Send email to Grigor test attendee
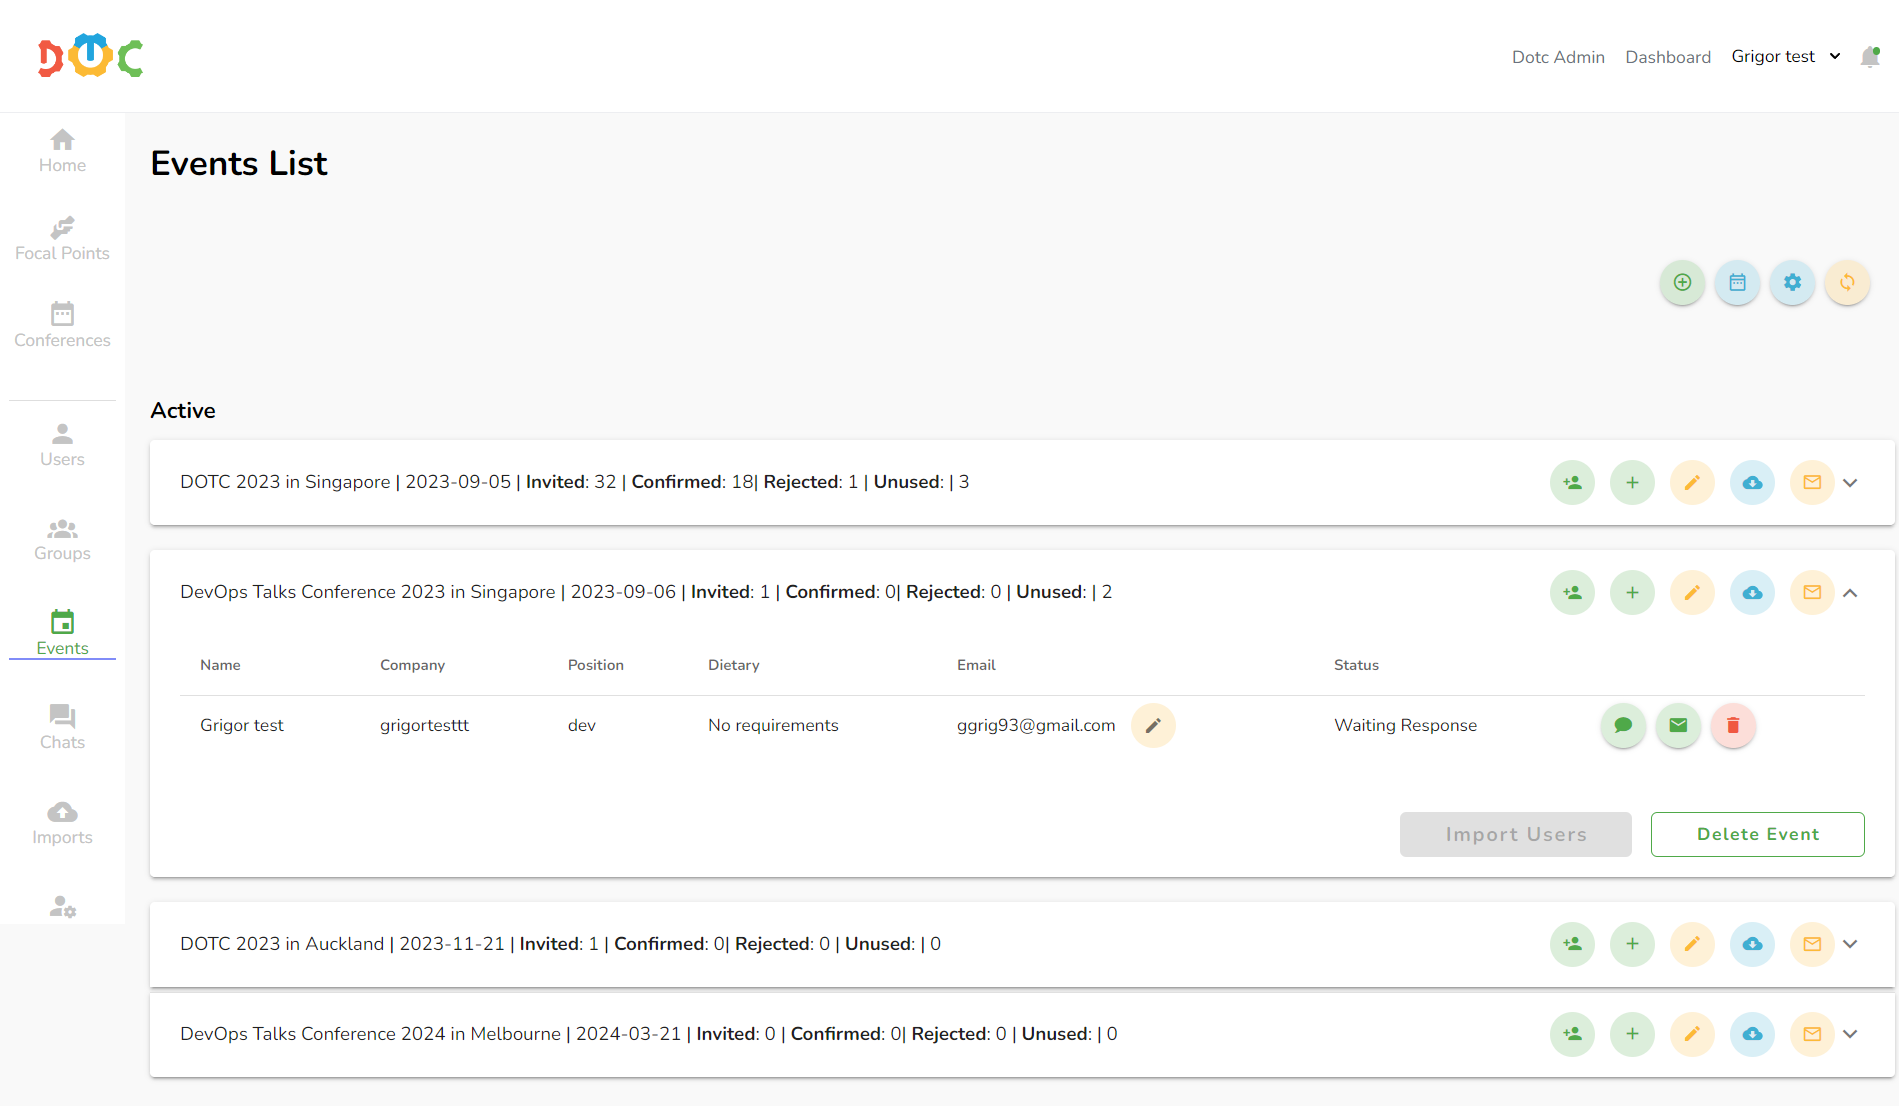The image size is (1899, 1106). coord(1678,726)
